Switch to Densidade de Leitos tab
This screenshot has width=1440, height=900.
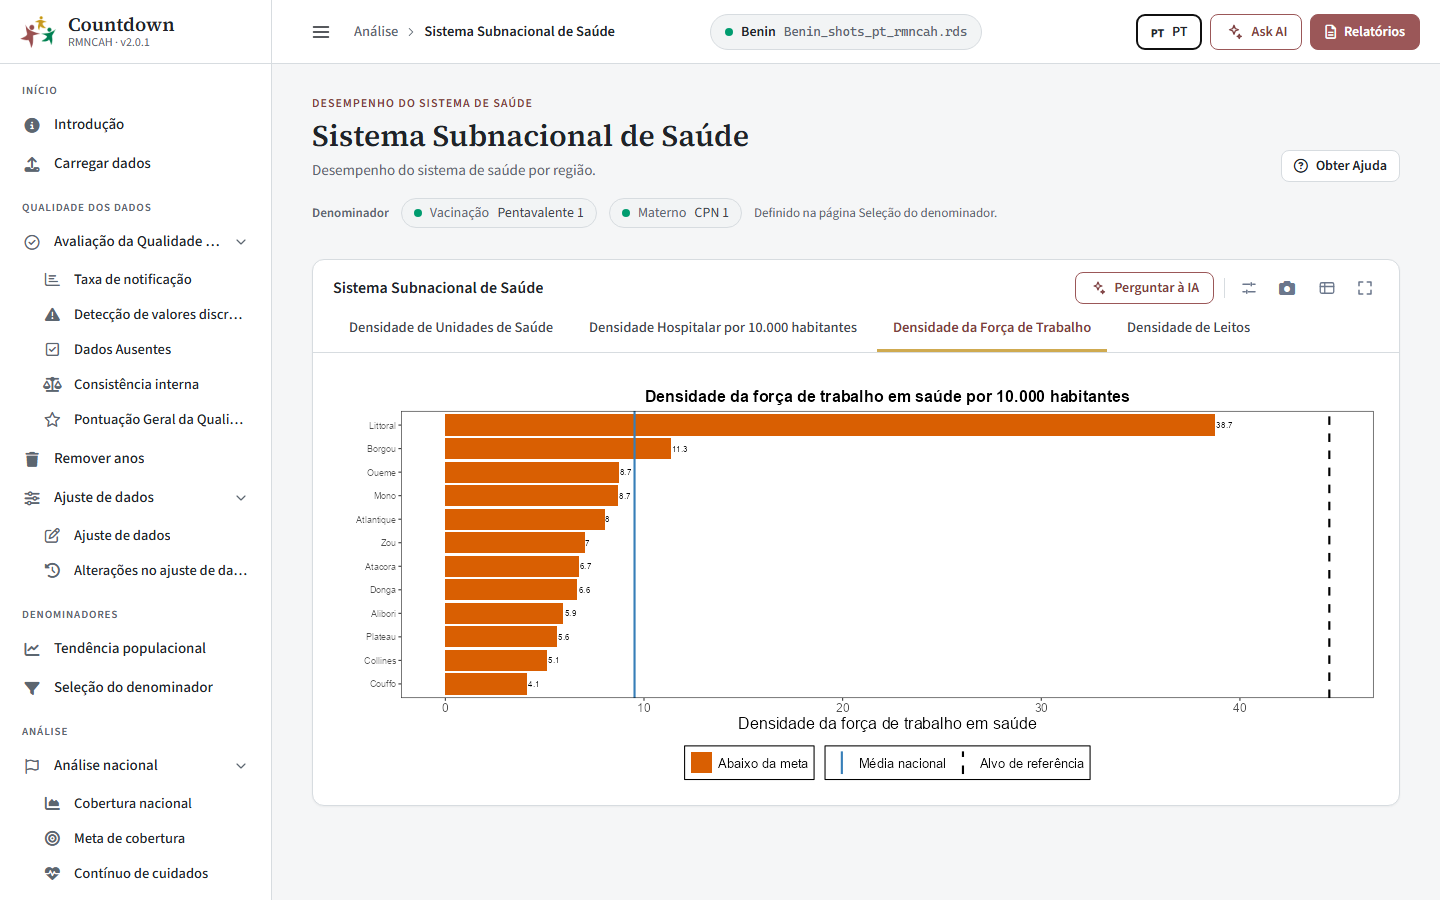[1188, 328]
